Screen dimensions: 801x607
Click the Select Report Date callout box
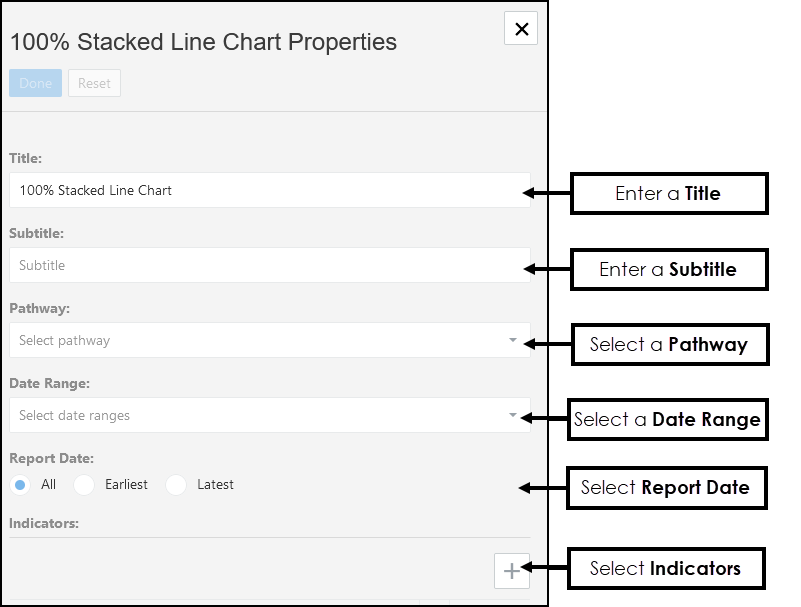tap(665, 488)
